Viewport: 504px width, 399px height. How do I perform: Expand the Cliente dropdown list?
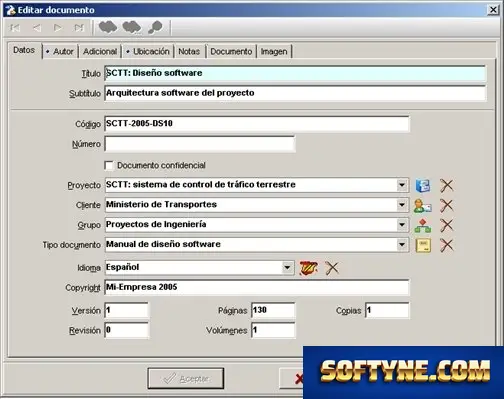[402, 205]
